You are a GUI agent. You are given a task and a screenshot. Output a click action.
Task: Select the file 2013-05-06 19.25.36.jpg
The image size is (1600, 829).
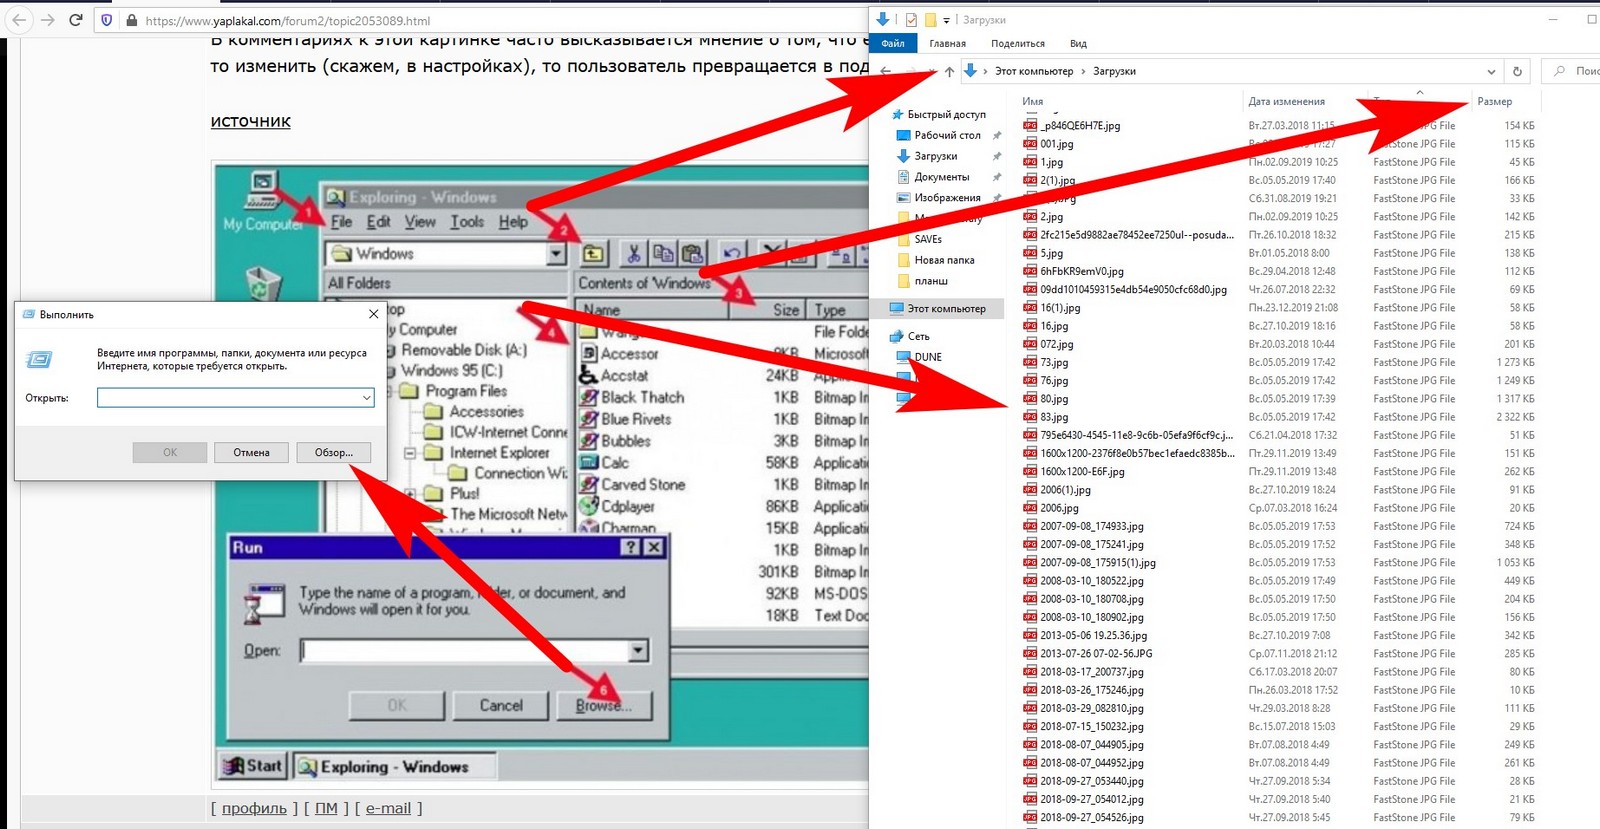point(1094,635)
